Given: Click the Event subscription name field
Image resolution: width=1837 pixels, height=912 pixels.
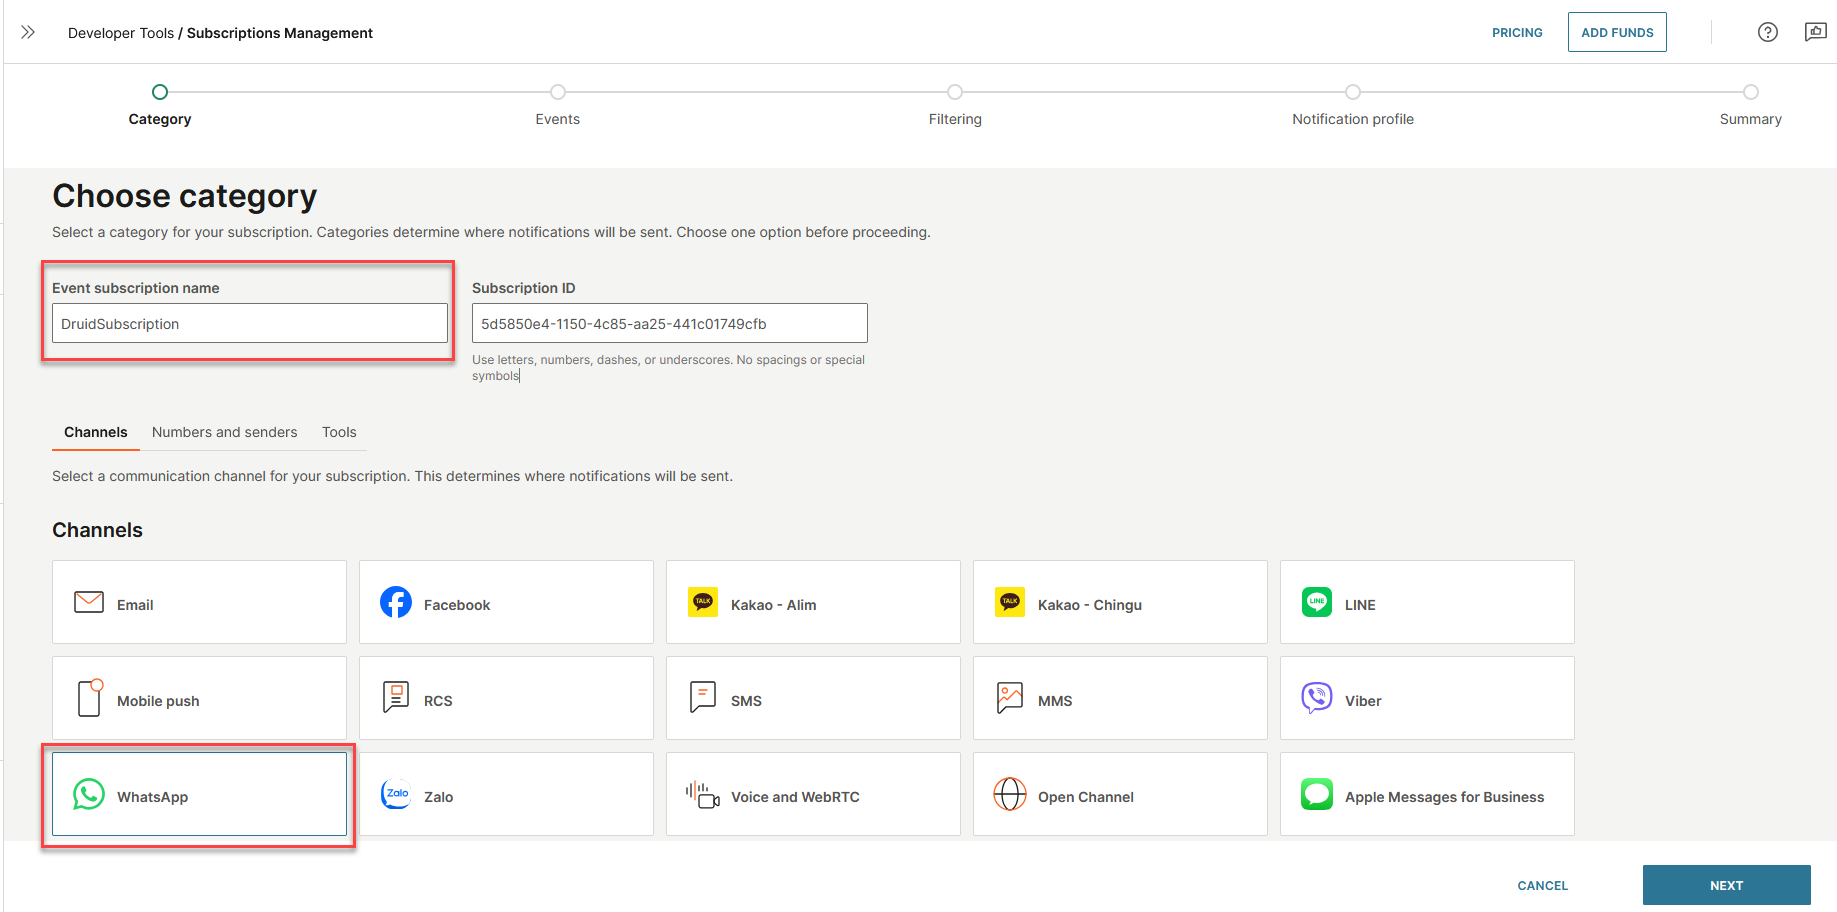Looking at the screenshot, I should click(249, 324).
